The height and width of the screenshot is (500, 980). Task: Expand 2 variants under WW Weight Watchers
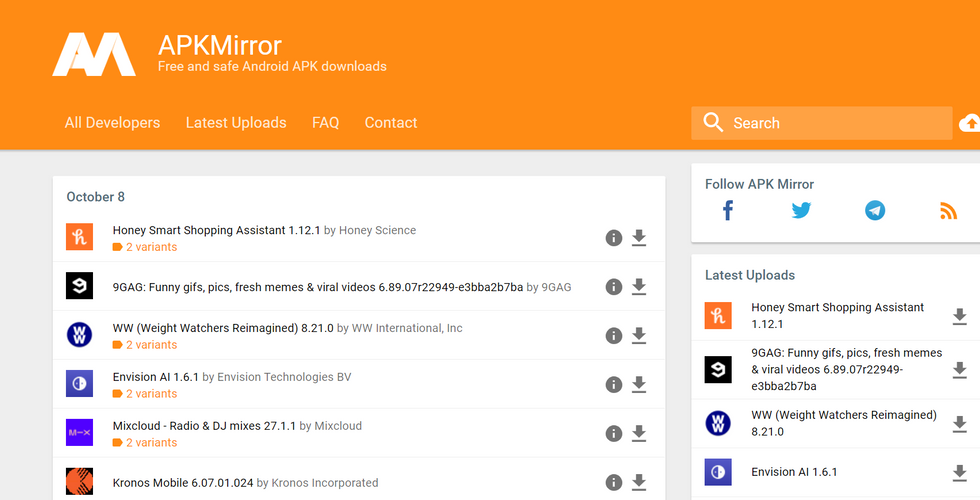click(x=145, y=345)
